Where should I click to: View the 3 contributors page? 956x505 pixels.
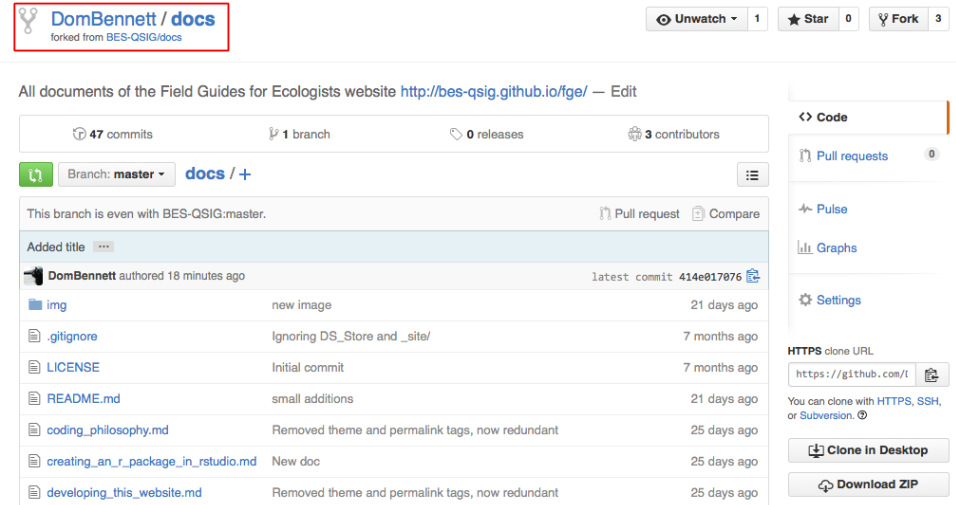[674, 134]
